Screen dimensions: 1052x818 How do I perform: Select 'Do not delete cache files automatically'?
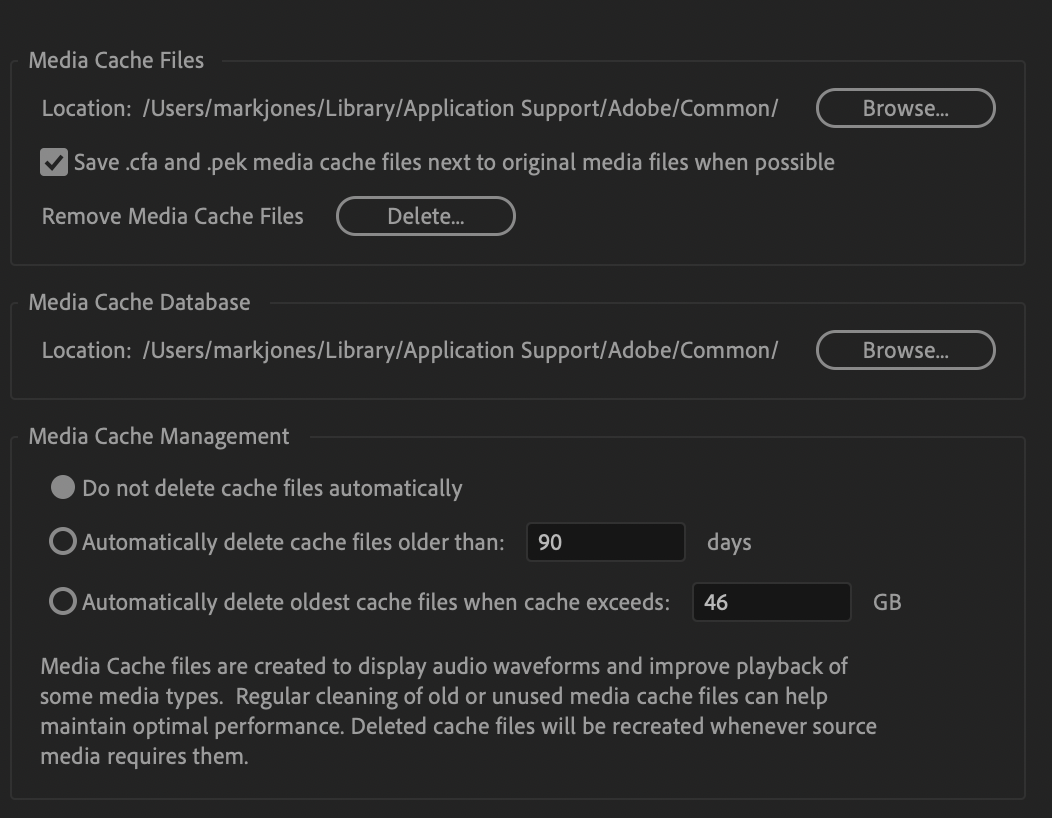(63, 487)
